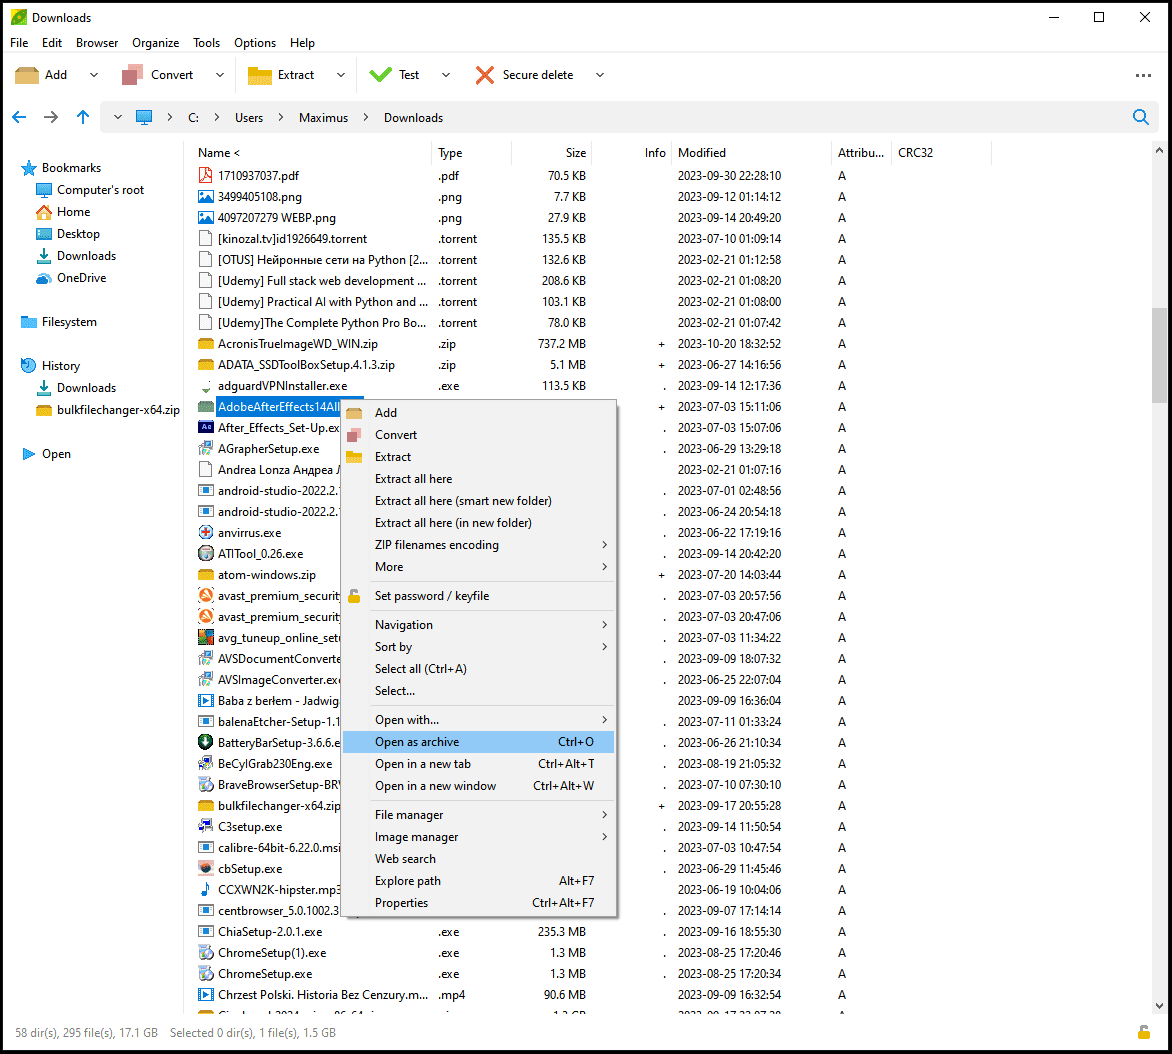
Task: Choose Open in a new tab
Action: point(478,764)
